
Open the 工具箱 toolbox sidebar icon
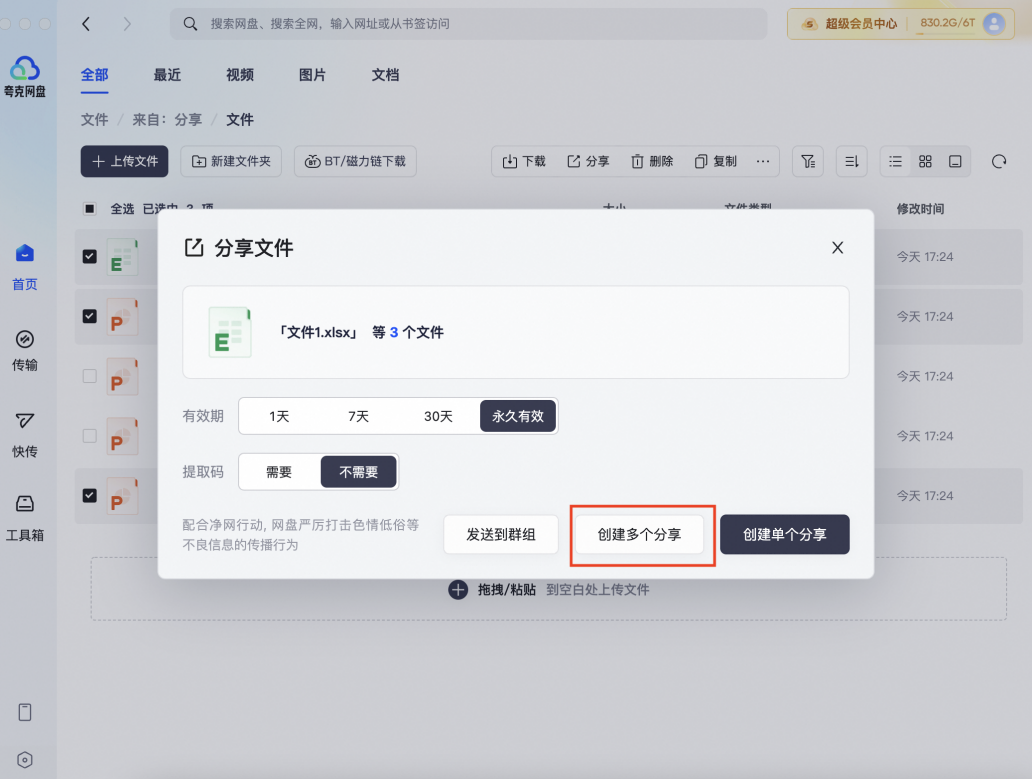pos(25,504)
